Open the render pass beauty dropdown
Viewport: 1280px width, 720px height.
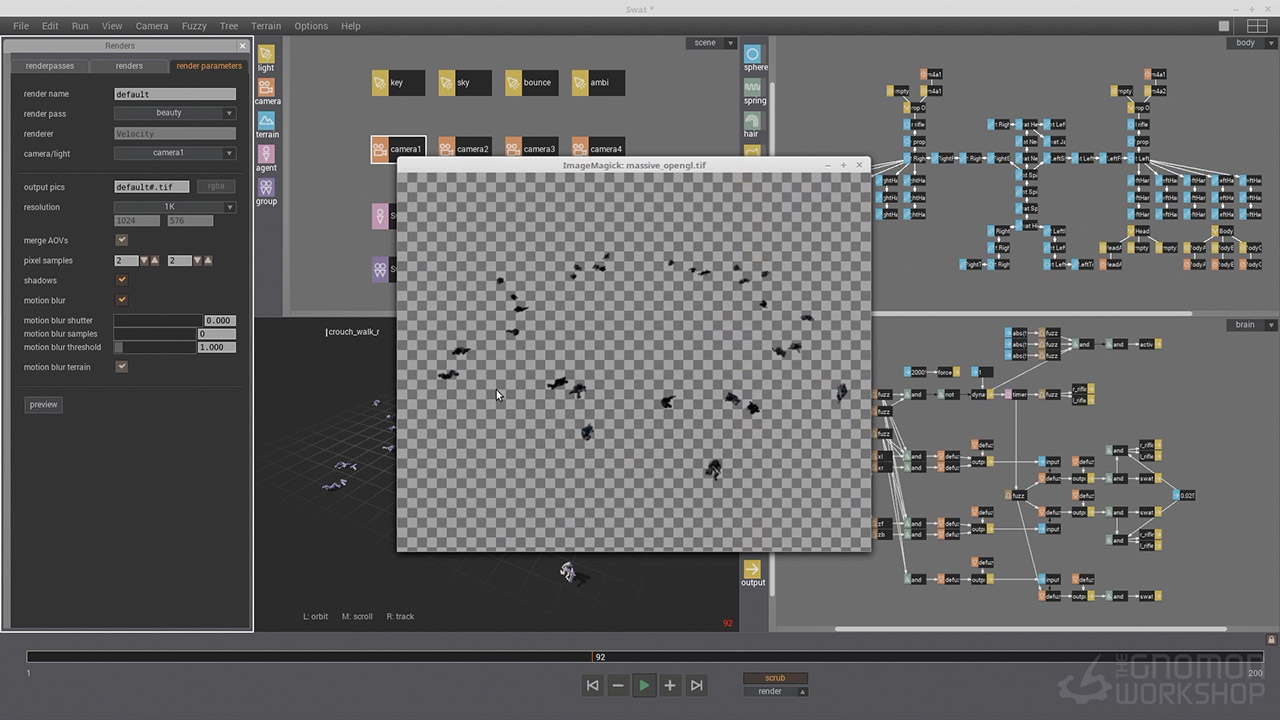pos(174,113)
